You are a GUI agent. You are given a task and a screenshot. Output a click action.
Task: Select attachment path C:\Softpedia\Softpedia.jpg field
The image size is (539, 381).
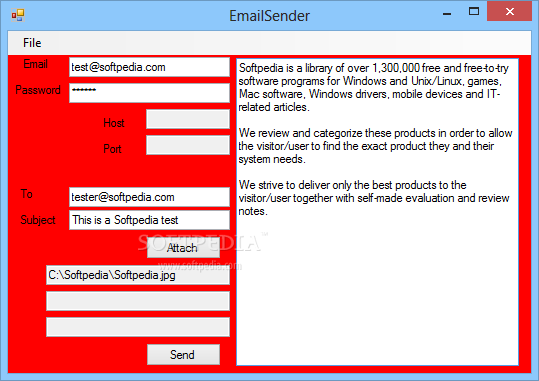138,275
